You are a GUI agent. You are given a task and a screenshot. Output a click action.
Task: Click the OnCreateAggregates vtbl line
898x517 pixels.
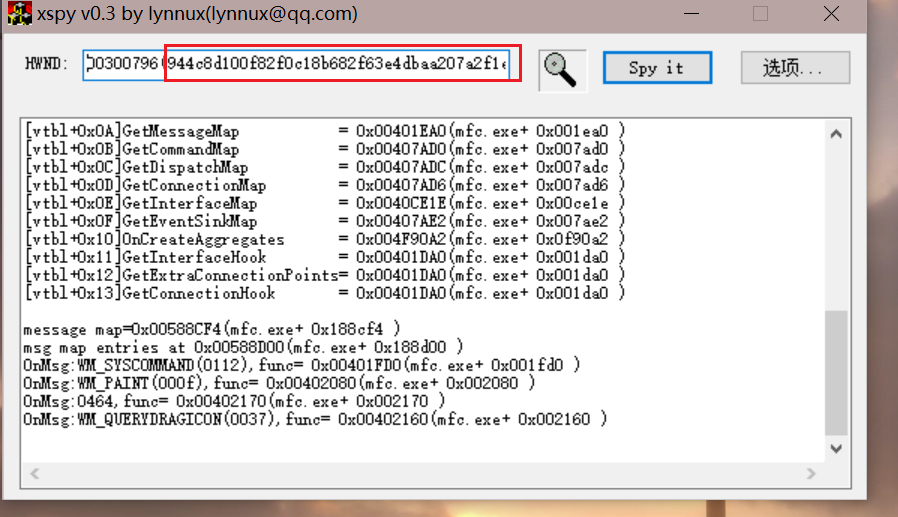(x=324, y=239)
